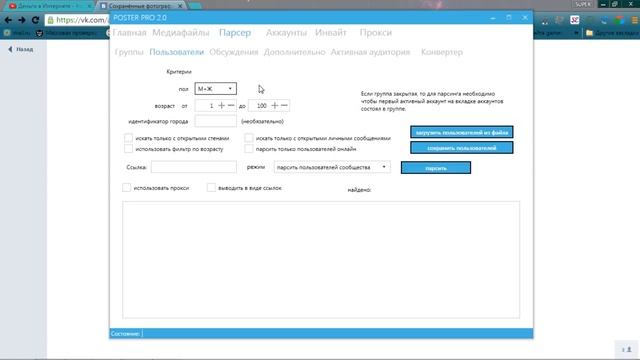
Task: Minimize the Poster Pro 2.0 window
Action: [493, 18]
